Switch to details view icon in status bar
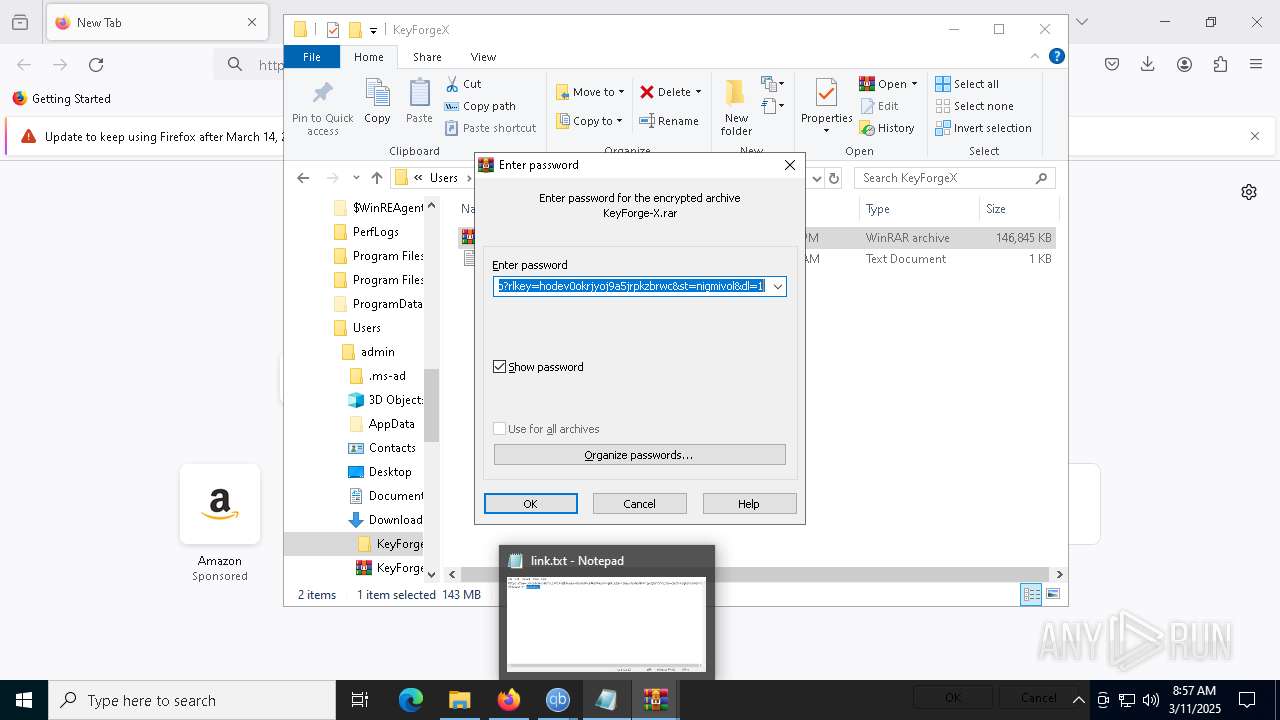 coord(1031,595)
